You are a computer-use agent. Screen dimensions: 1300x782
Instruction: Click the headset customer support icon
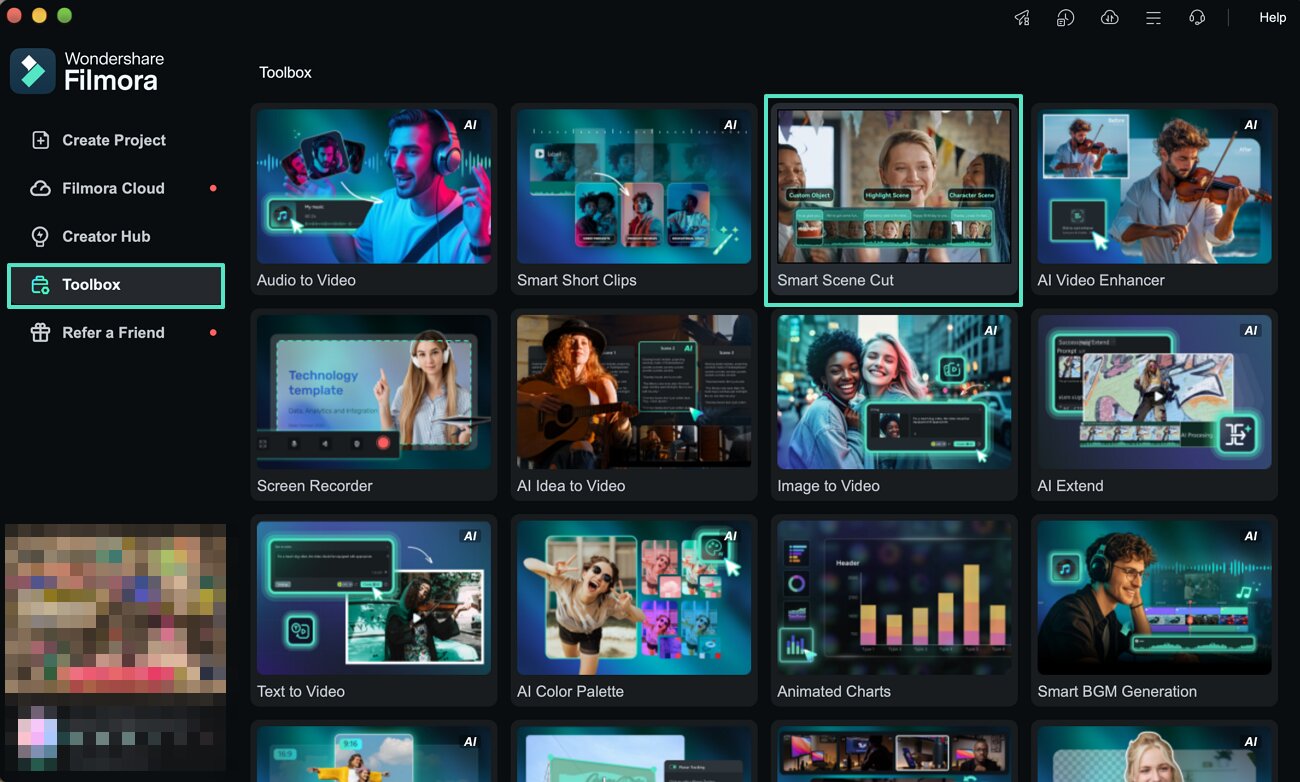(1197, 18)
